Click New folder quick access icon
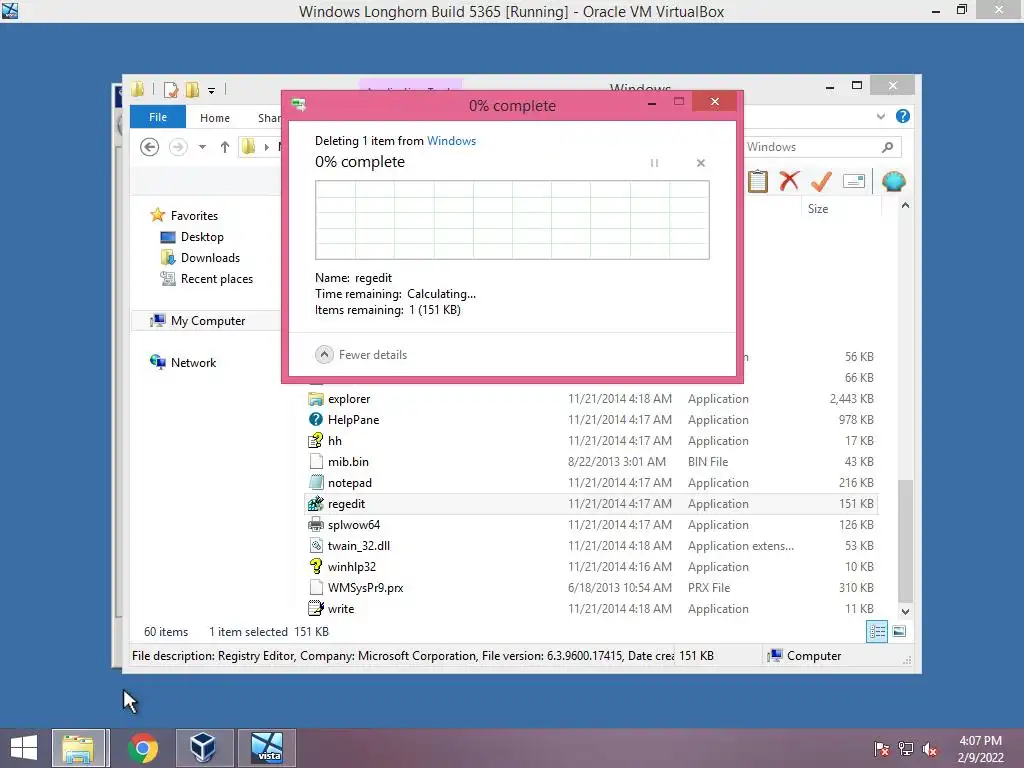Screen dimensions: 1024x768 click(193, 90)
